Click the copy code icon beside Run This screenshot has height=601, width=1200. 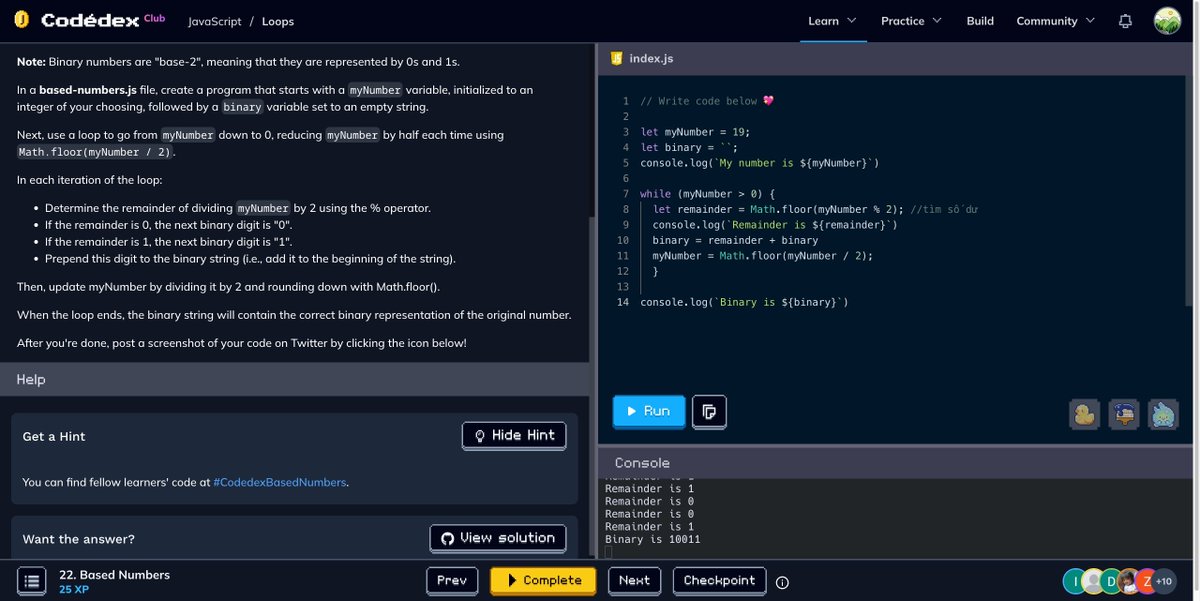tap(709, 411)
